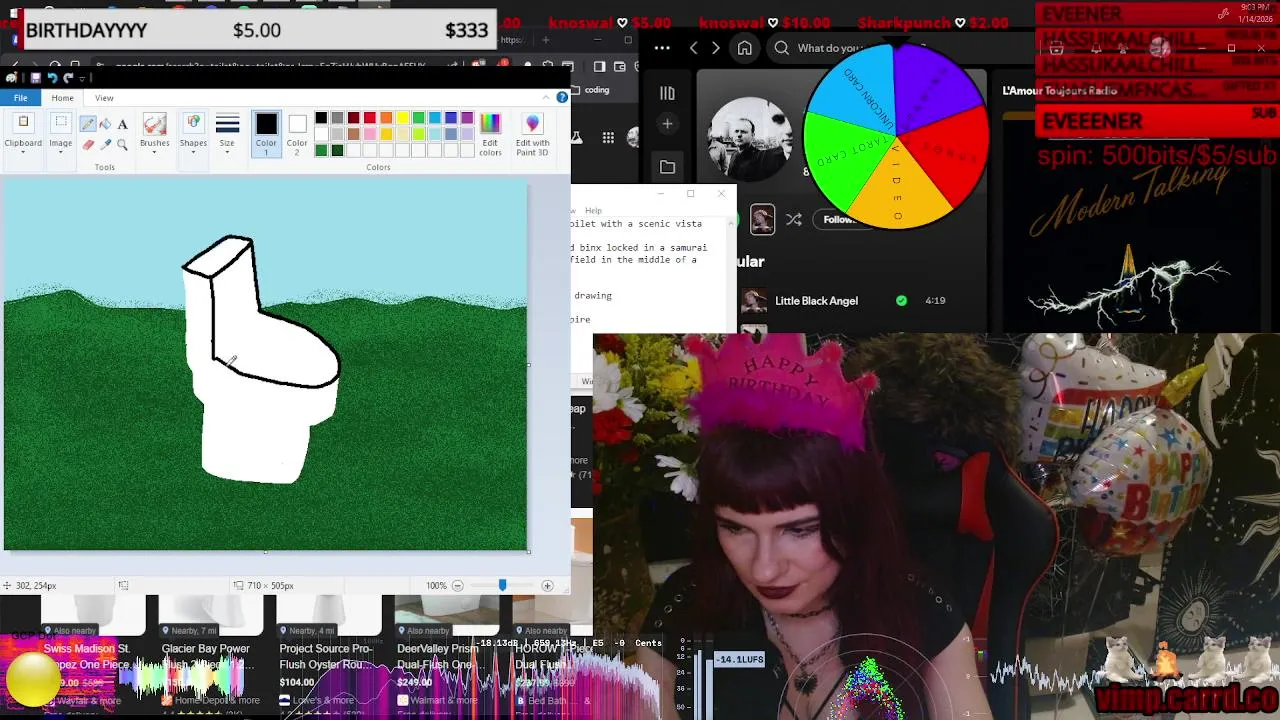Open Paint Help question mark icon
Screen dimensions: 1280x720
click(x=562, y=97)
